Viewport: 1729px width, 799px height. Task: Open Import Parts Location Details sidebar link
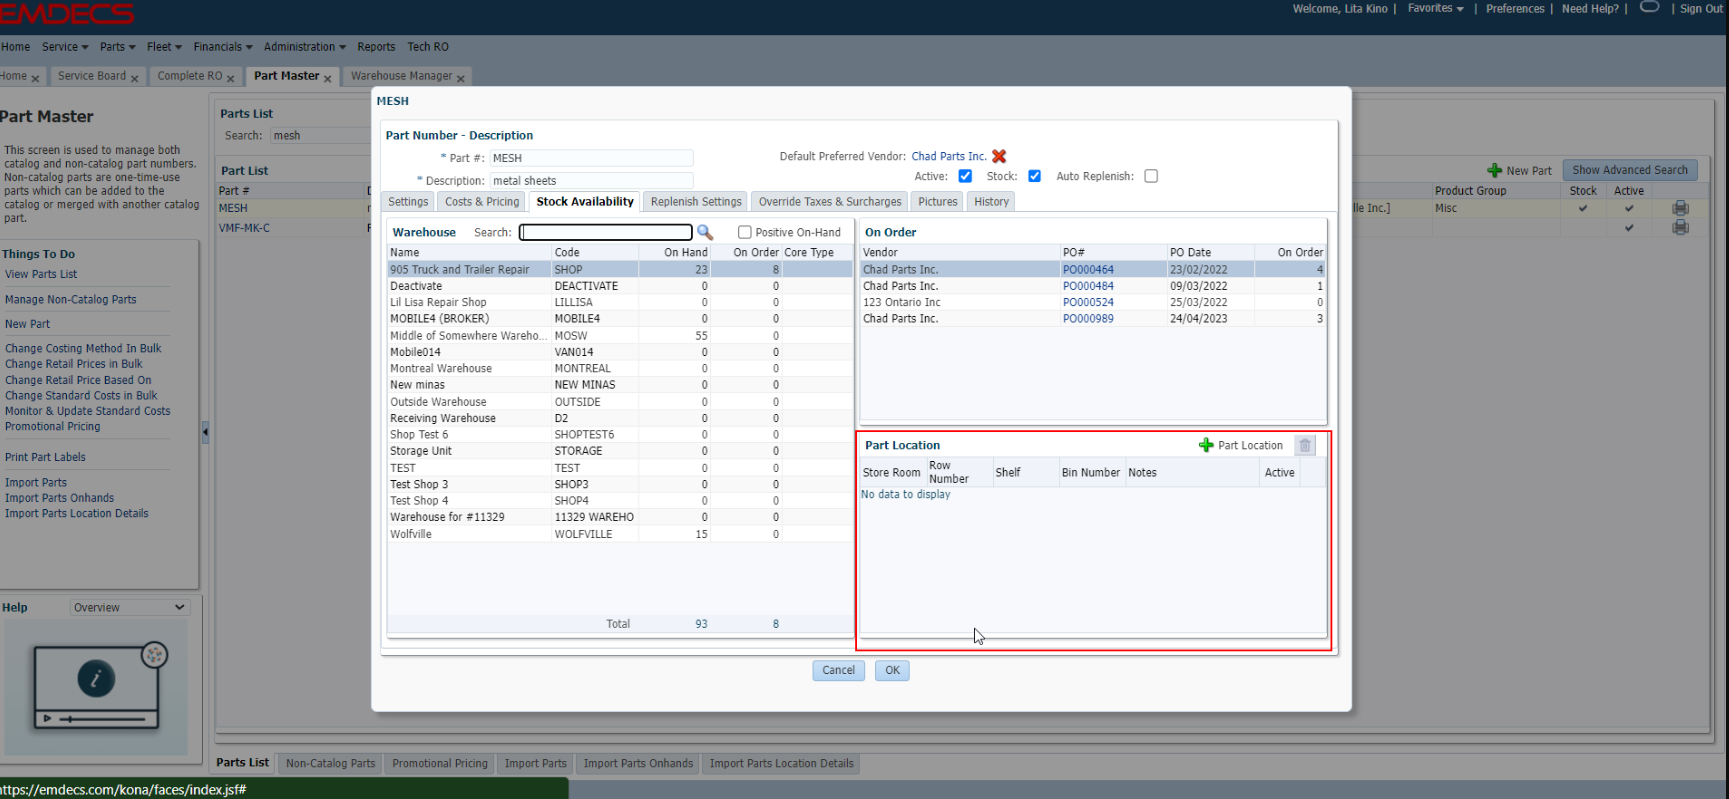(x=76, y=513)
